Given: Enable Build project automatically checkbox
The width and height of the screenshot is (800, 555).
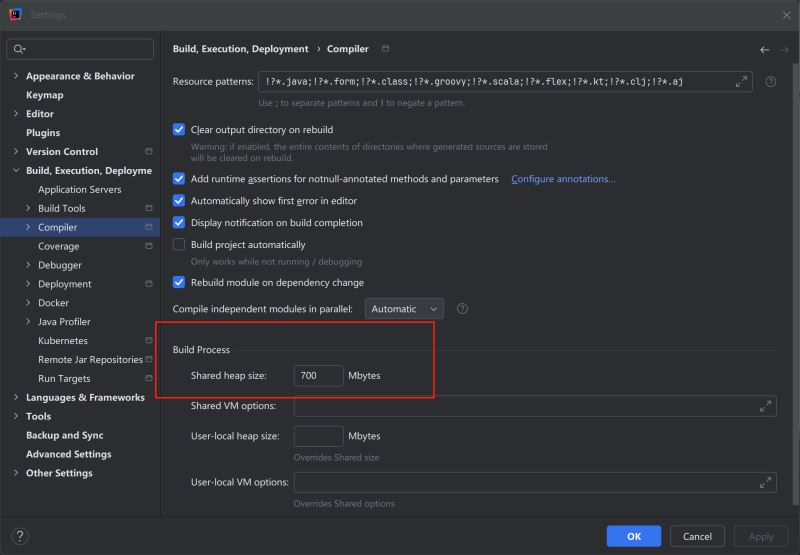Looking at the screenshot, I should [180, 245].
